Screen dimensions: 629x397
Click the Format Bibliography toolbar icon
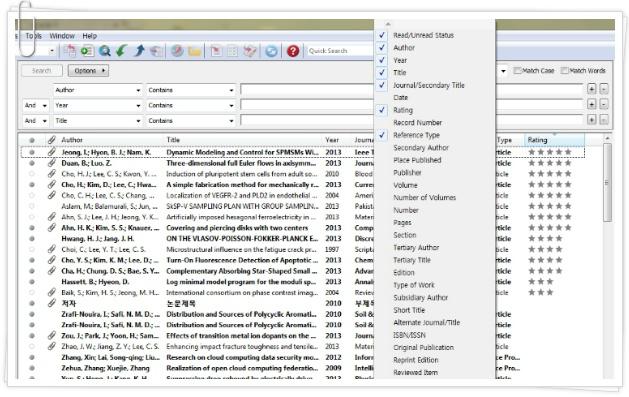coord(233,51)
